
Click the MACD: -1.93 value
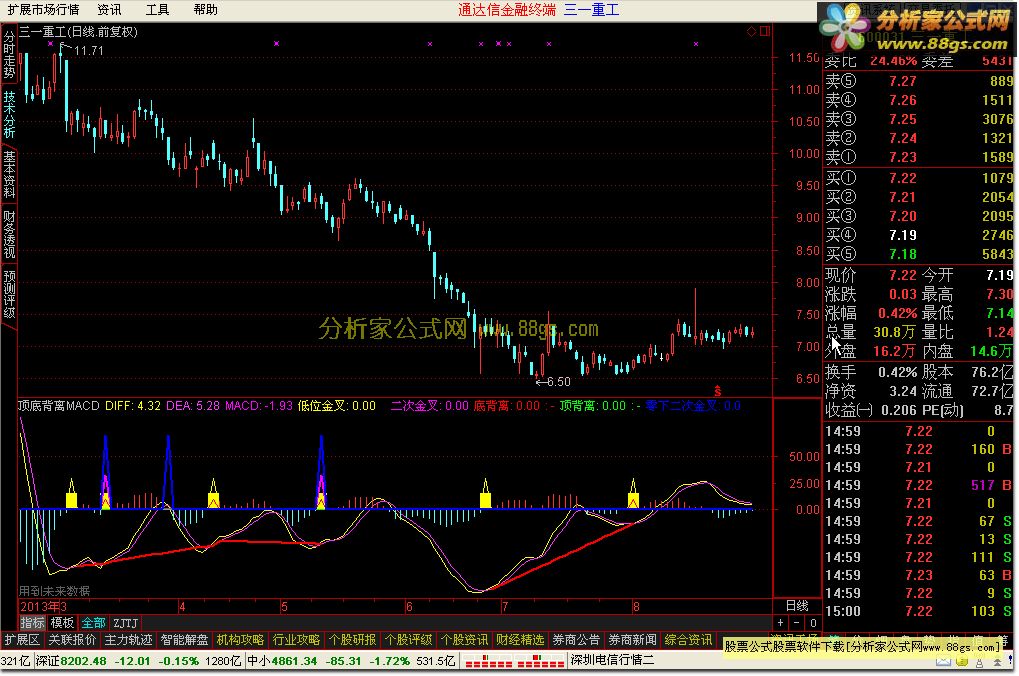[x=259, y=406]
